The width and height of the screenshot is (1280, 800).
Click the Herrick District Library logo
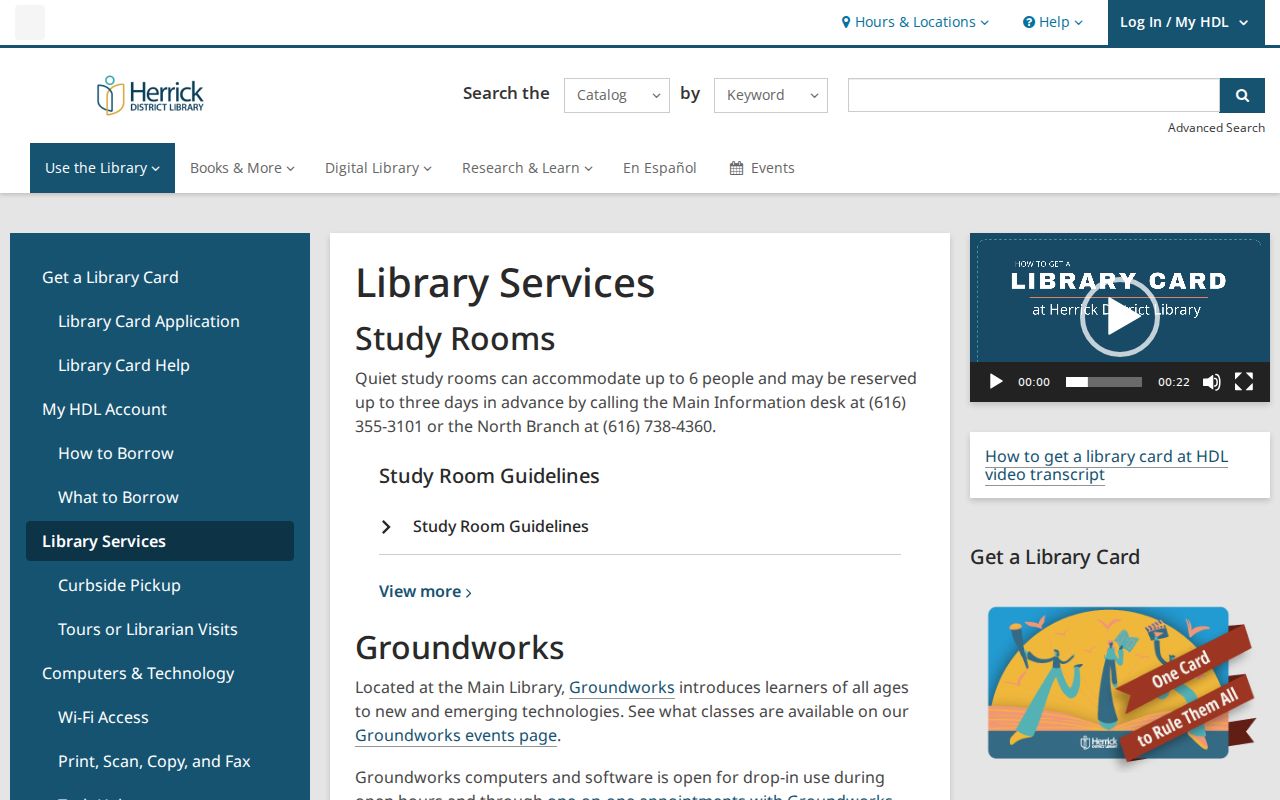(x=150, y=95)
